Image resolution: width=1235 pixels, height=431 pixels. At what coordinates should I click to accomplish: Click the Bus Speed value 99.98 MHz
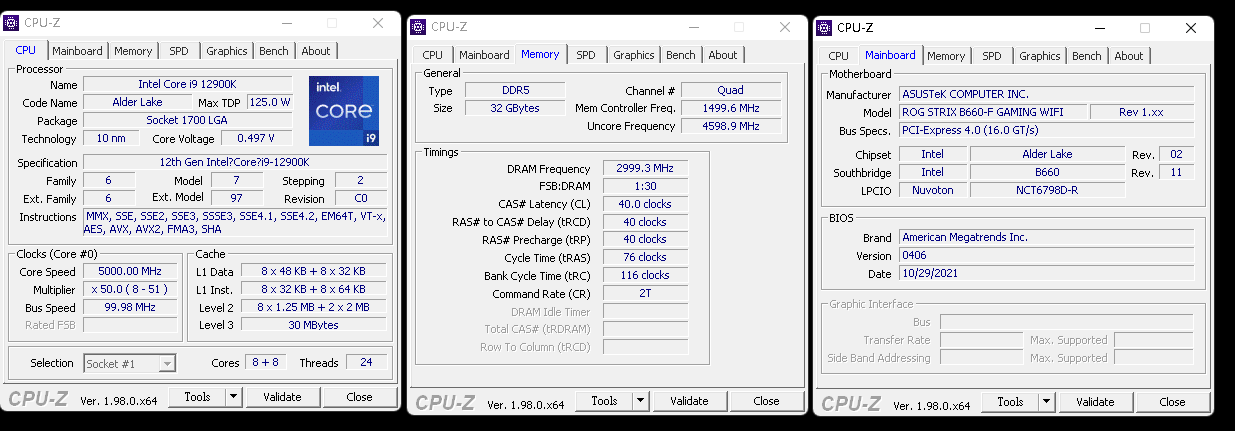130,308
